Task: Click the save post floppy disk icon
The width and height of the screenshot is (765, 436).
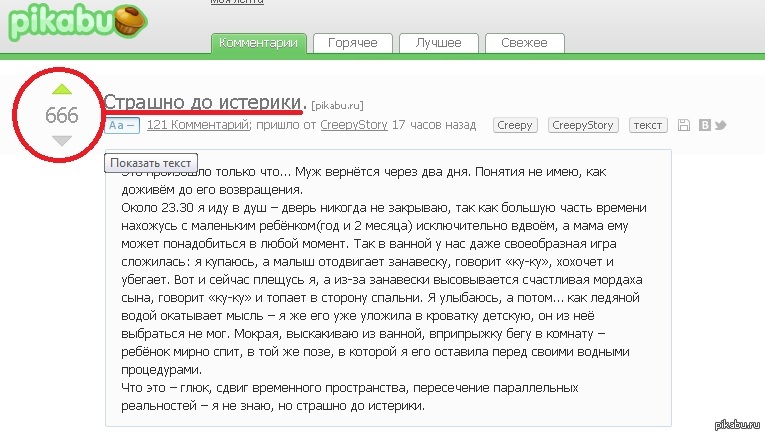Action: pyautogui.click(x=684, y=126)
